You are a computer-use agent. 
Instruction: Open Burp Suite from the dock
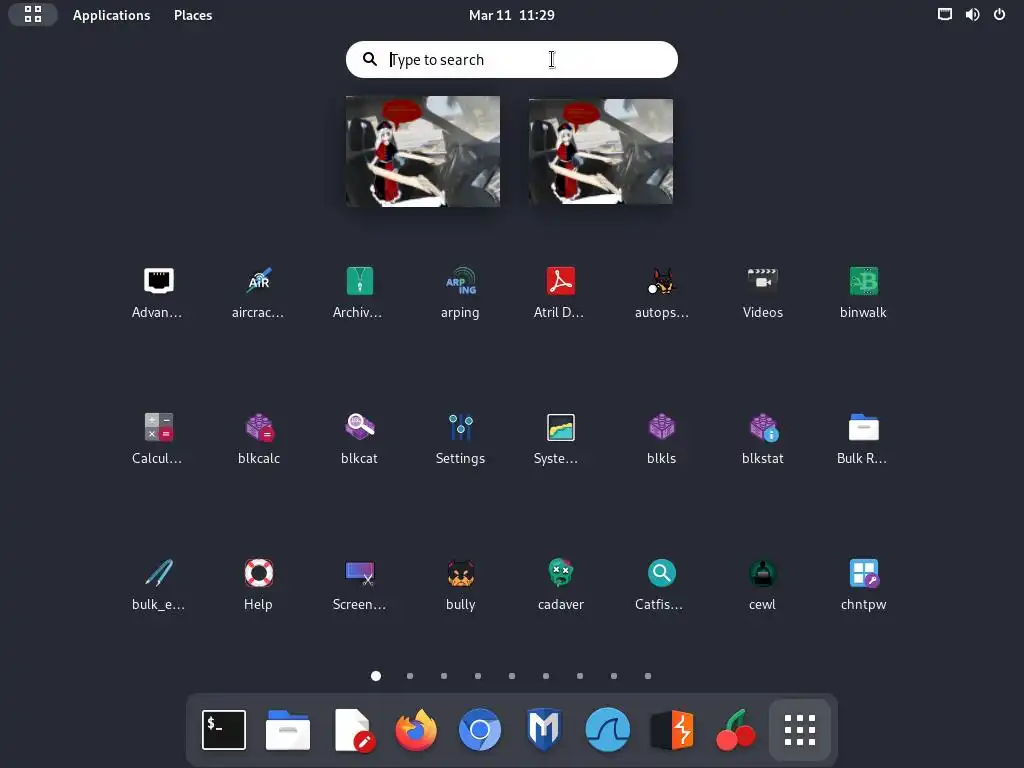pyautogui.click(x=672, y=729)
